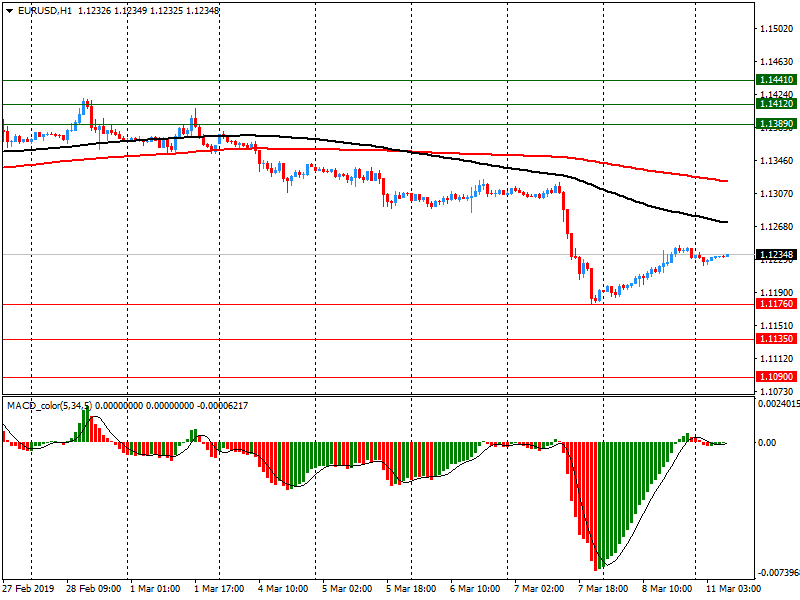Click the 11 Mar 03:00 time label

click(x=733, y=588)
